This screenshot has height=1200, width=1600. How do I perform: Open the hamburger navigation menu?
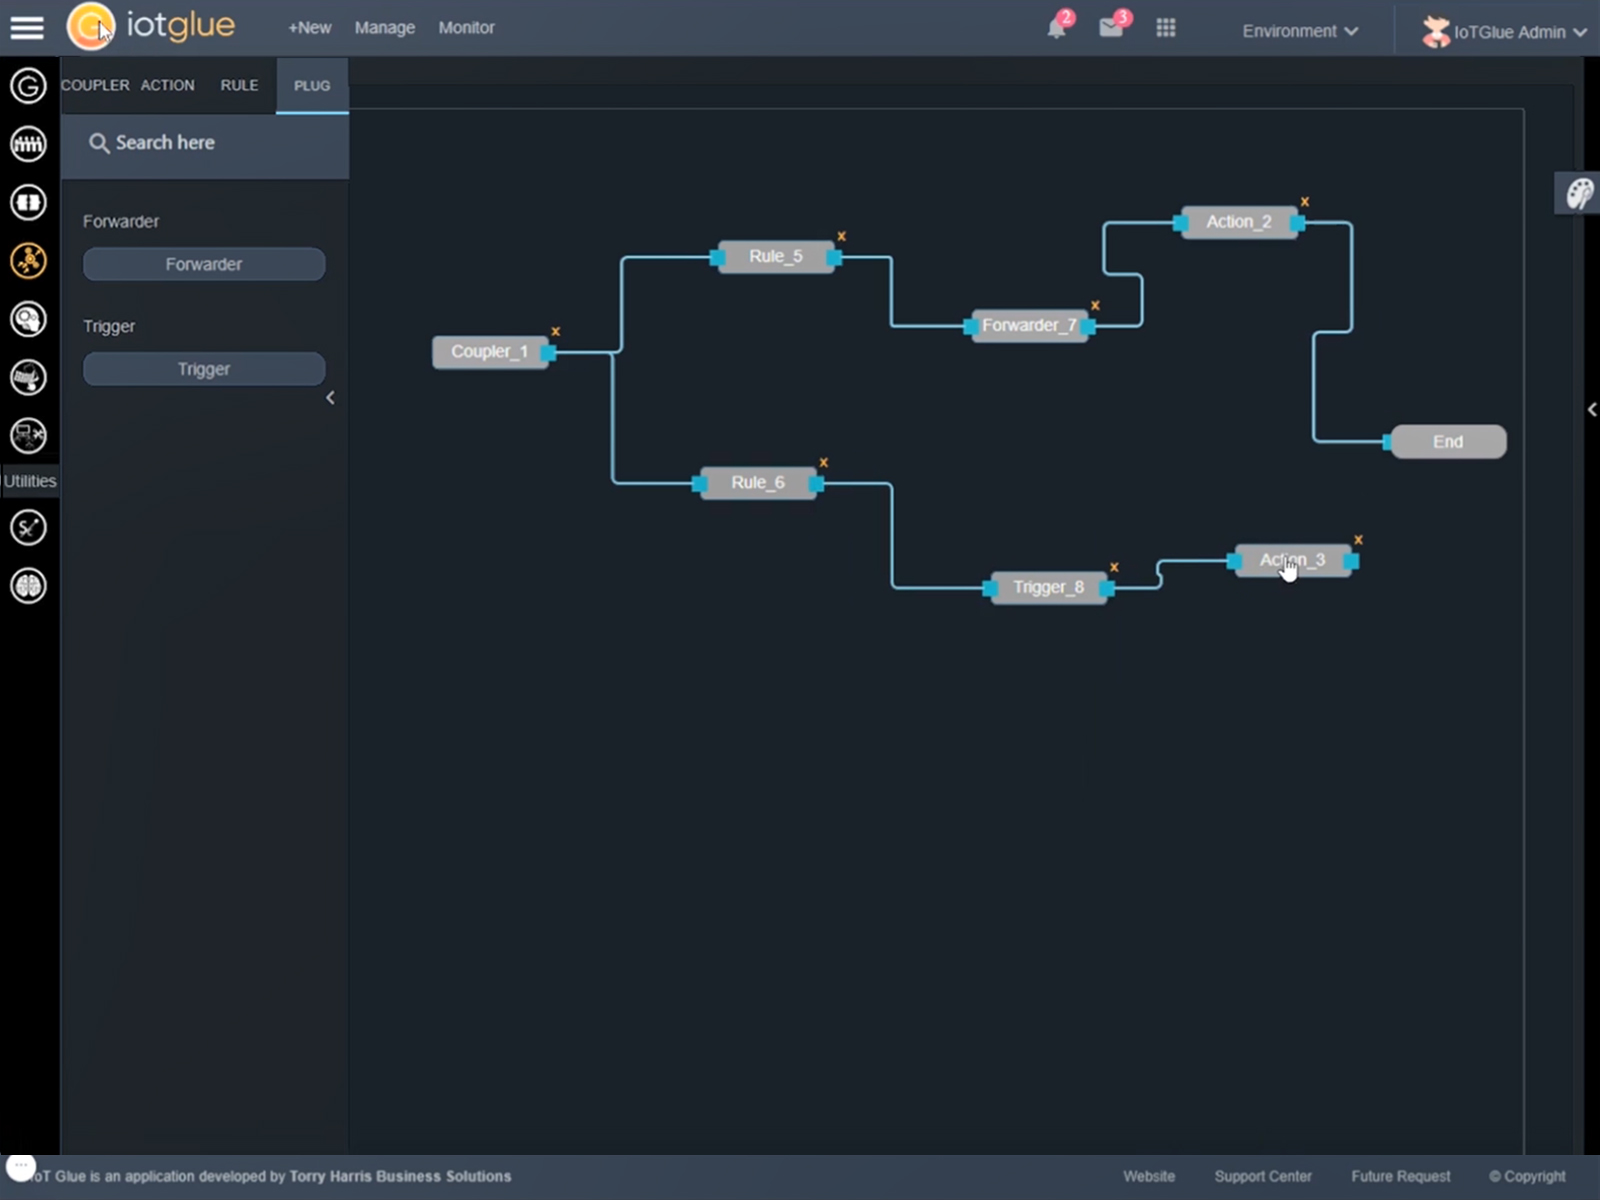tap(27, 27)
